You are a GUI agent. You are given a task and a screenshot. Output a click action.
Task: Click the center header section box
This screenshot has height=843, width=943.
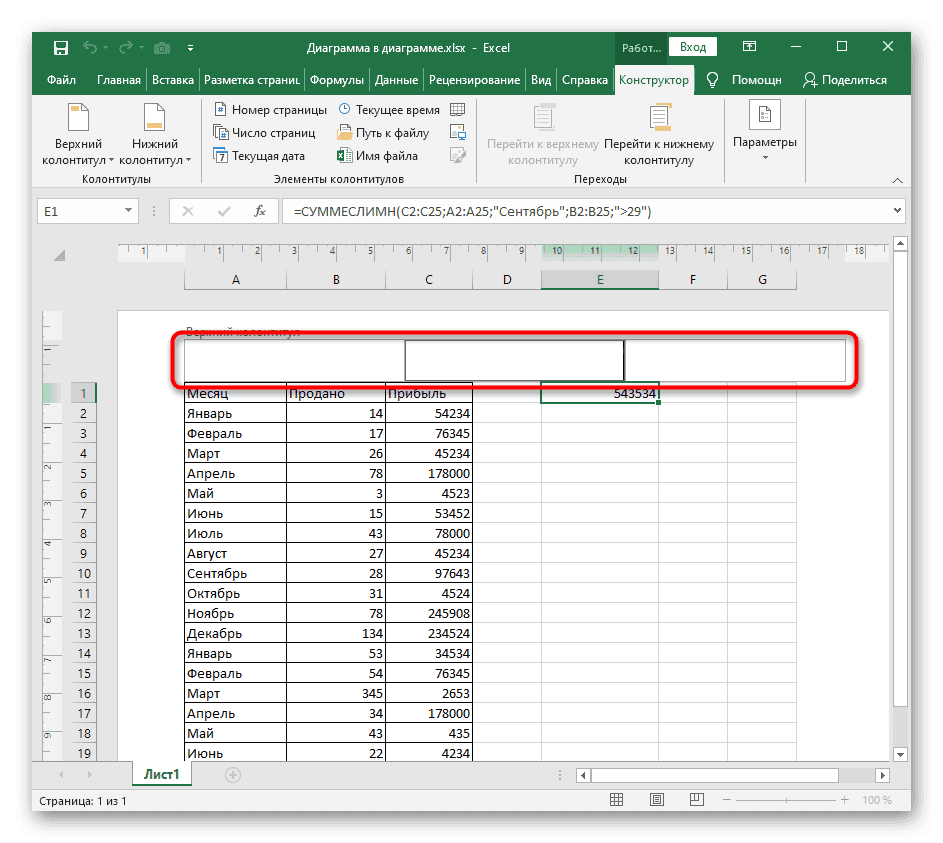pos(514,360)
